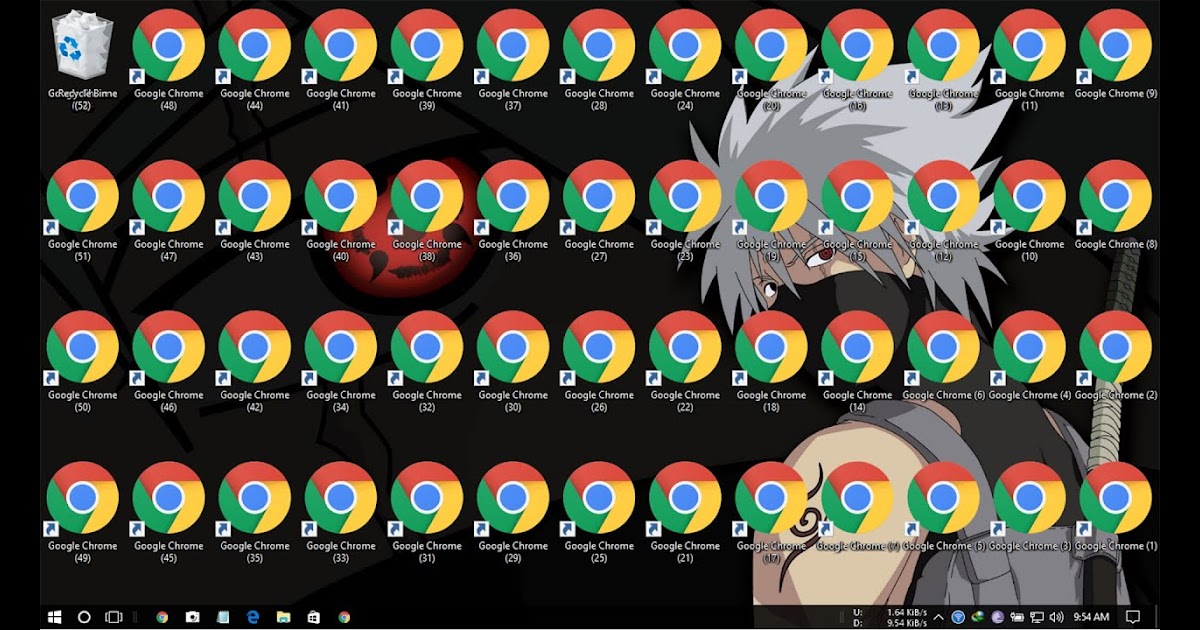Highlight the Google Chrome (30) shortcut
1200x630 pixels.
tap(513, 362)
